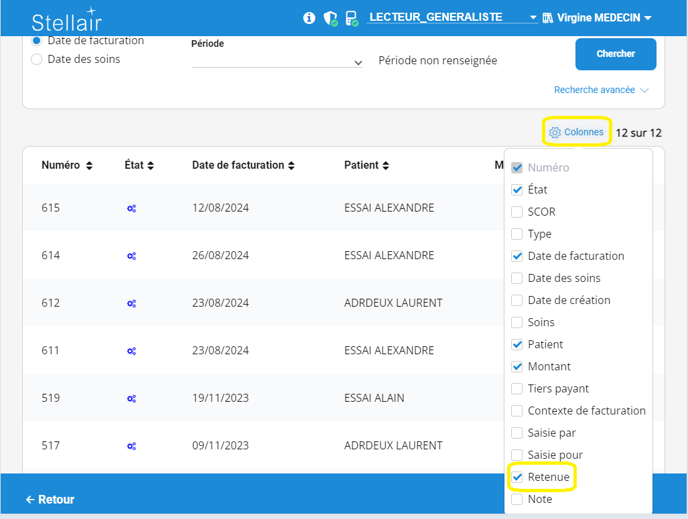The height and width of the screenshot is (519, 688).
Task: Click the shield security status icon
Action: click(x=330, y=18)
